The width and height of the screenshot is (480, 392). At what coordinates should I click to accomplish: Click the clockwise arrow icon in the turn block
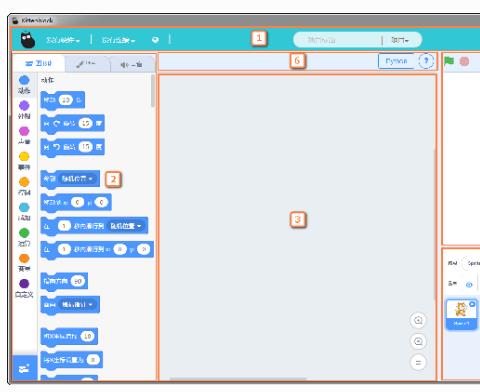coord(57,123)
